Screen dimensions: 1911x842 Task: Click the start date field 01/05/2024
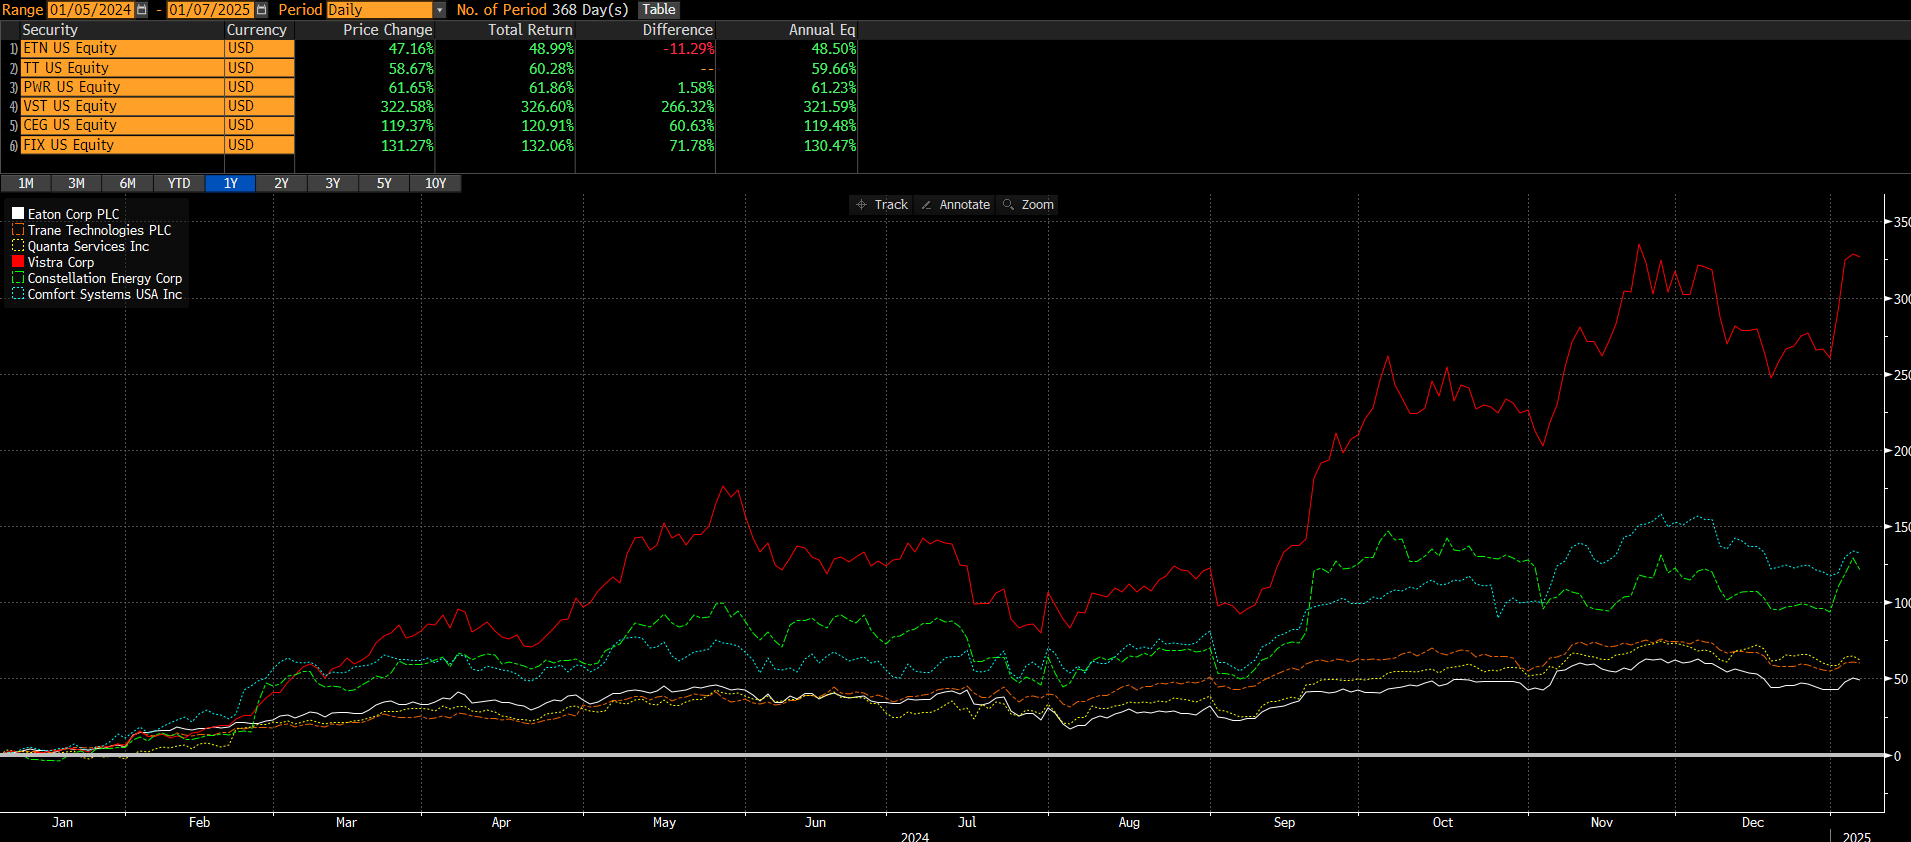coord(91,10)
